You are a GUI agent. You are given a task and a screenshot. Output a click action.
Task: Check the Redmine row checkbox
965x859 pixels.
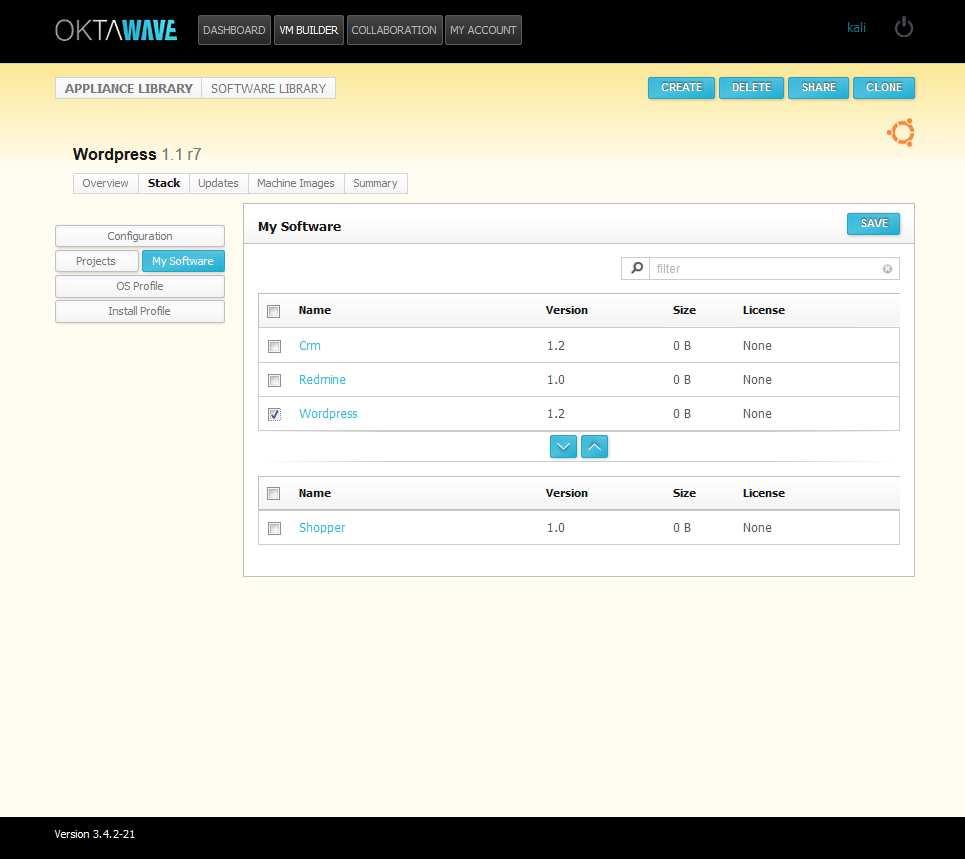(x=274, y=380)
